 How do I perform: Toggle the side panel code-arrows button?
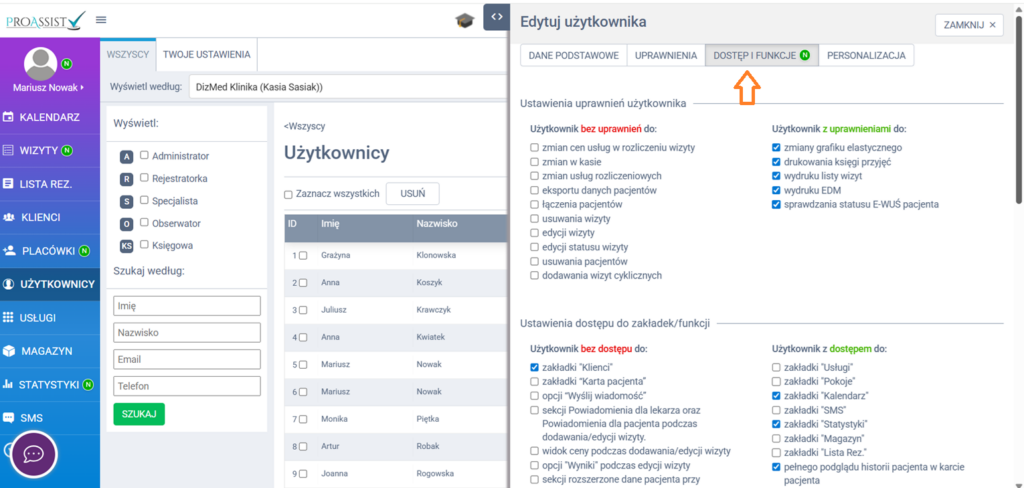click(497, 17)
